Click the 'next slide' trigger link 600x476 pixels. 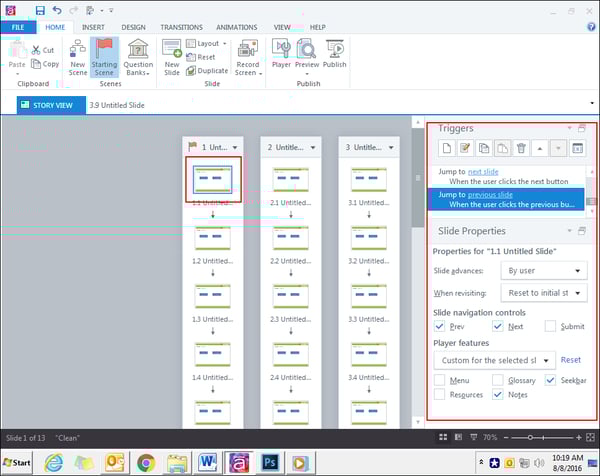(x=483, y=172)
